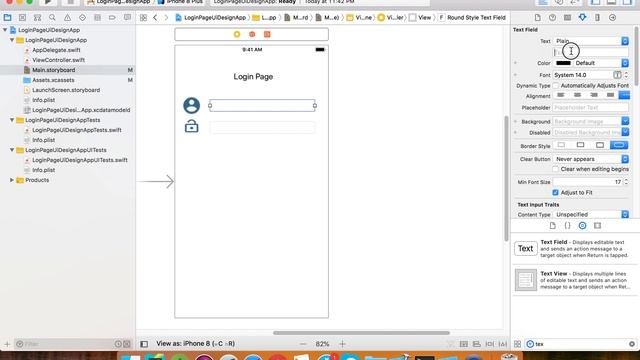Viewport: 640px width, 360px height.
Task: Open the font picker T button
Action: pos(617,75)
